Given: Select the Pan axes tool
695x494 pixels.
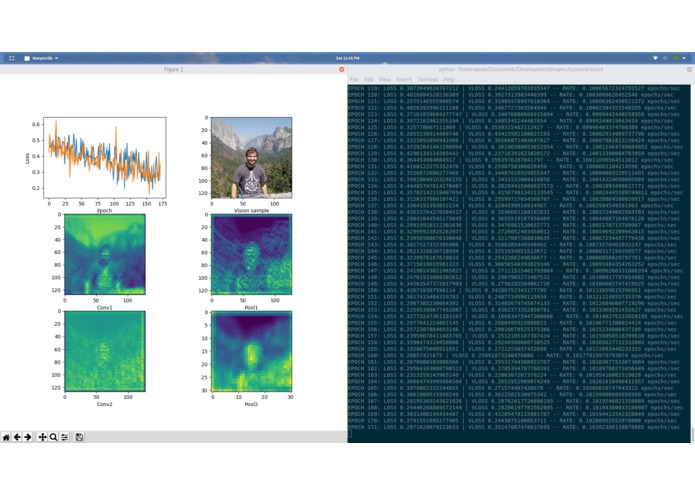Looking at the screenshot, I should (43, 437).
